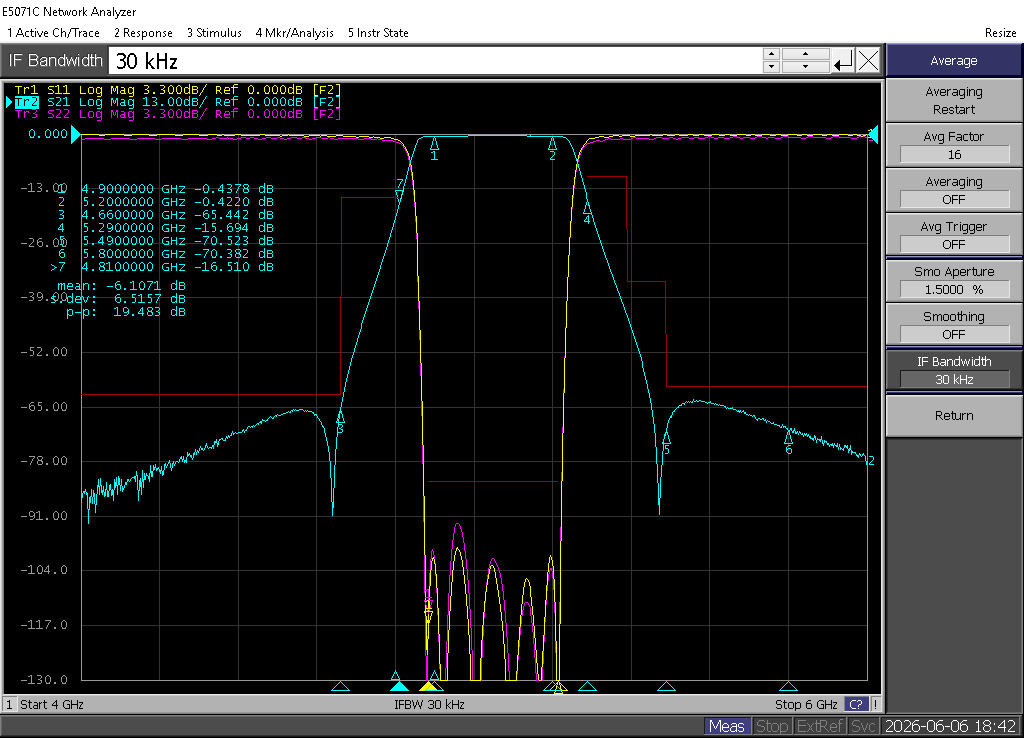Click the ExtRef status indicator
Viewport: 1024px width, 738px height.
point(820,726)
